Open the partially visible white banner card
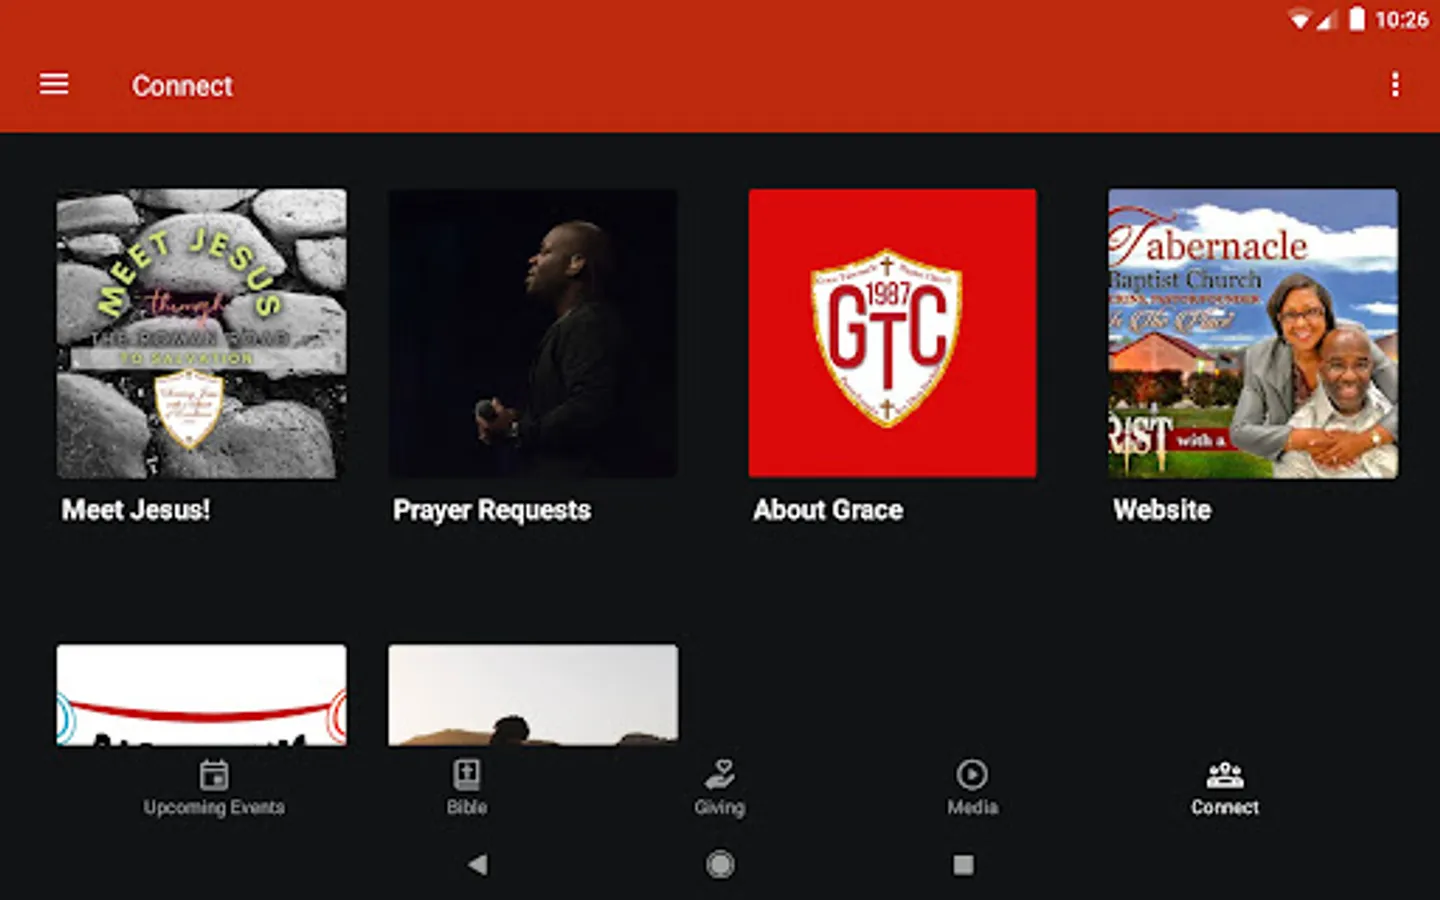The height and width of the screenshot is (900, 1440). [202, 695]
